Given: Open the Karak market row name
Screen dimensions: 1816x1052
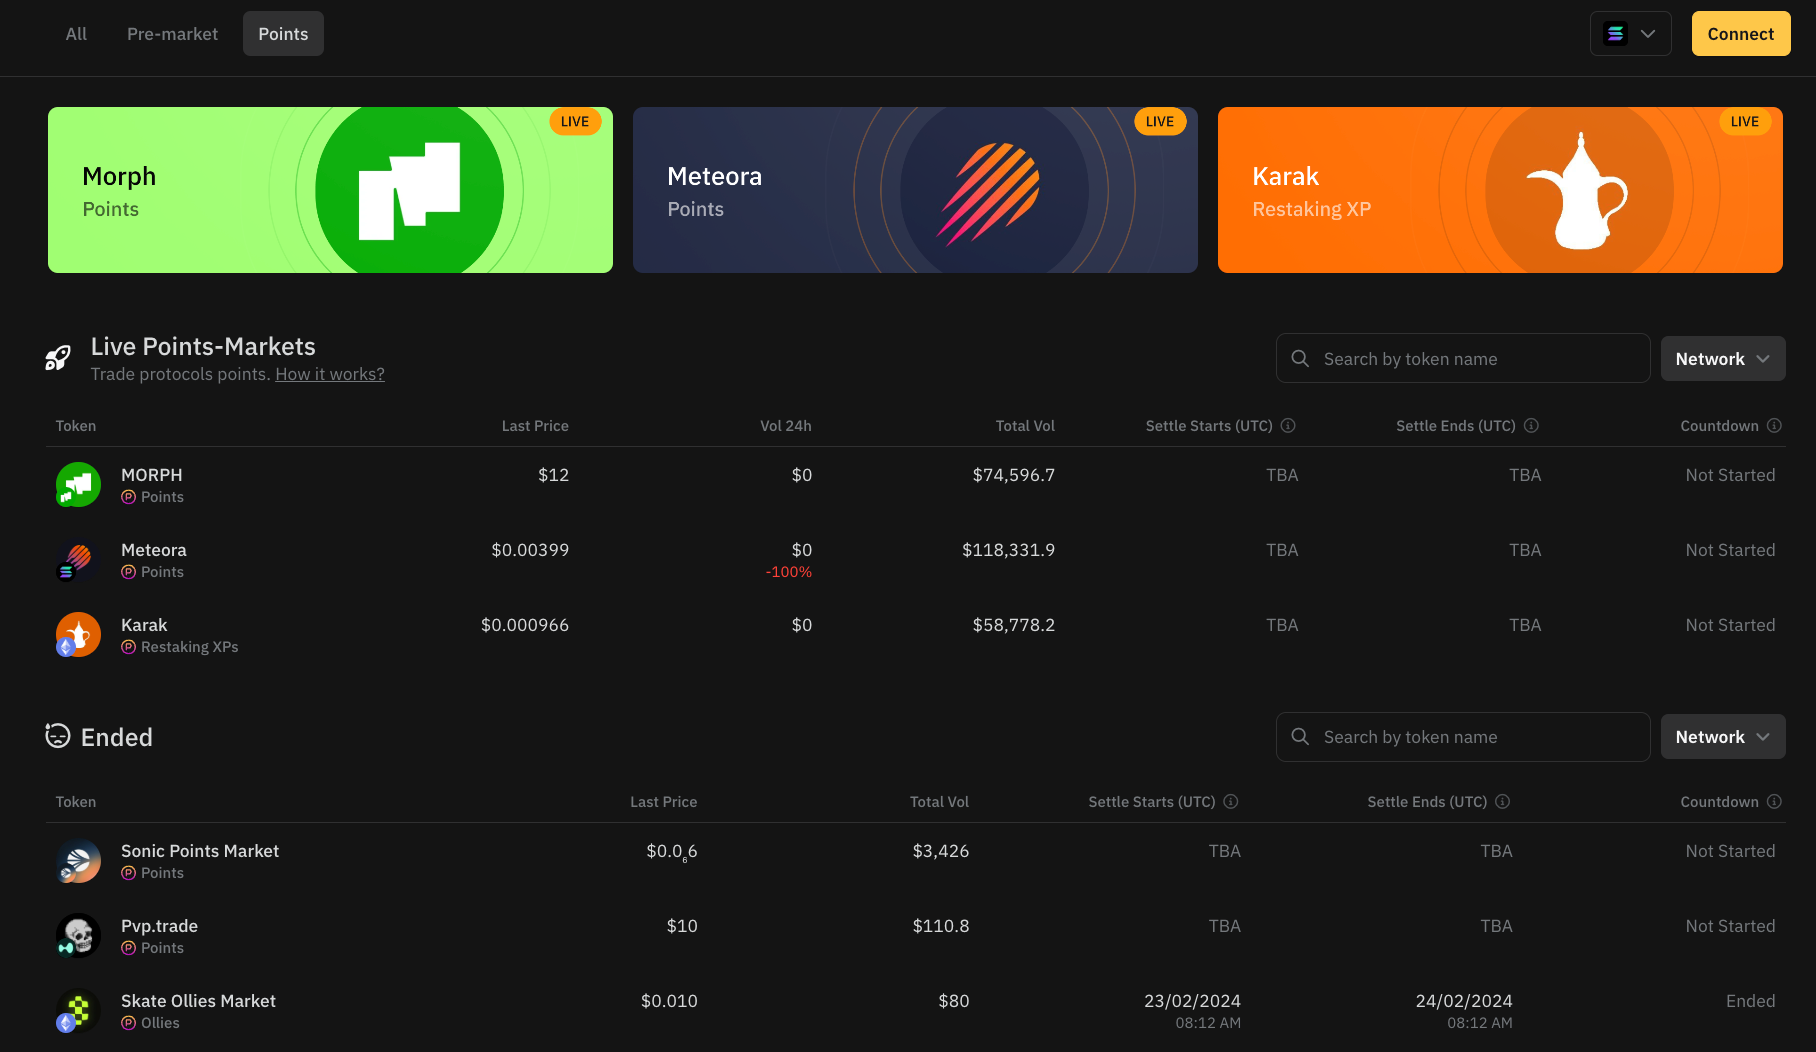Looking at the screenshot, I should [x=144, y=625].
